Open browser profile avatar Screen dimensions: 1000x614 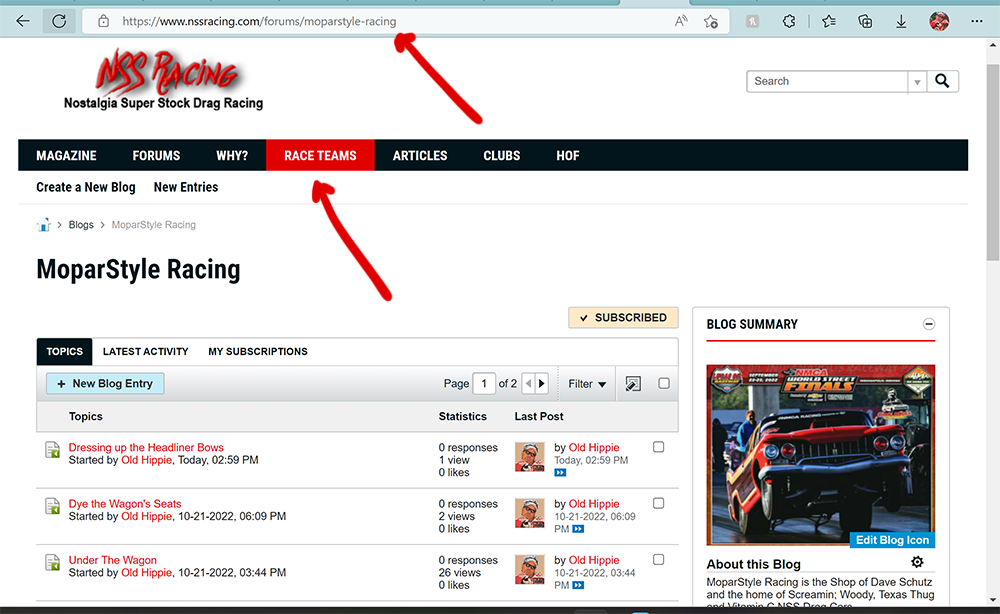coord(939,21)
